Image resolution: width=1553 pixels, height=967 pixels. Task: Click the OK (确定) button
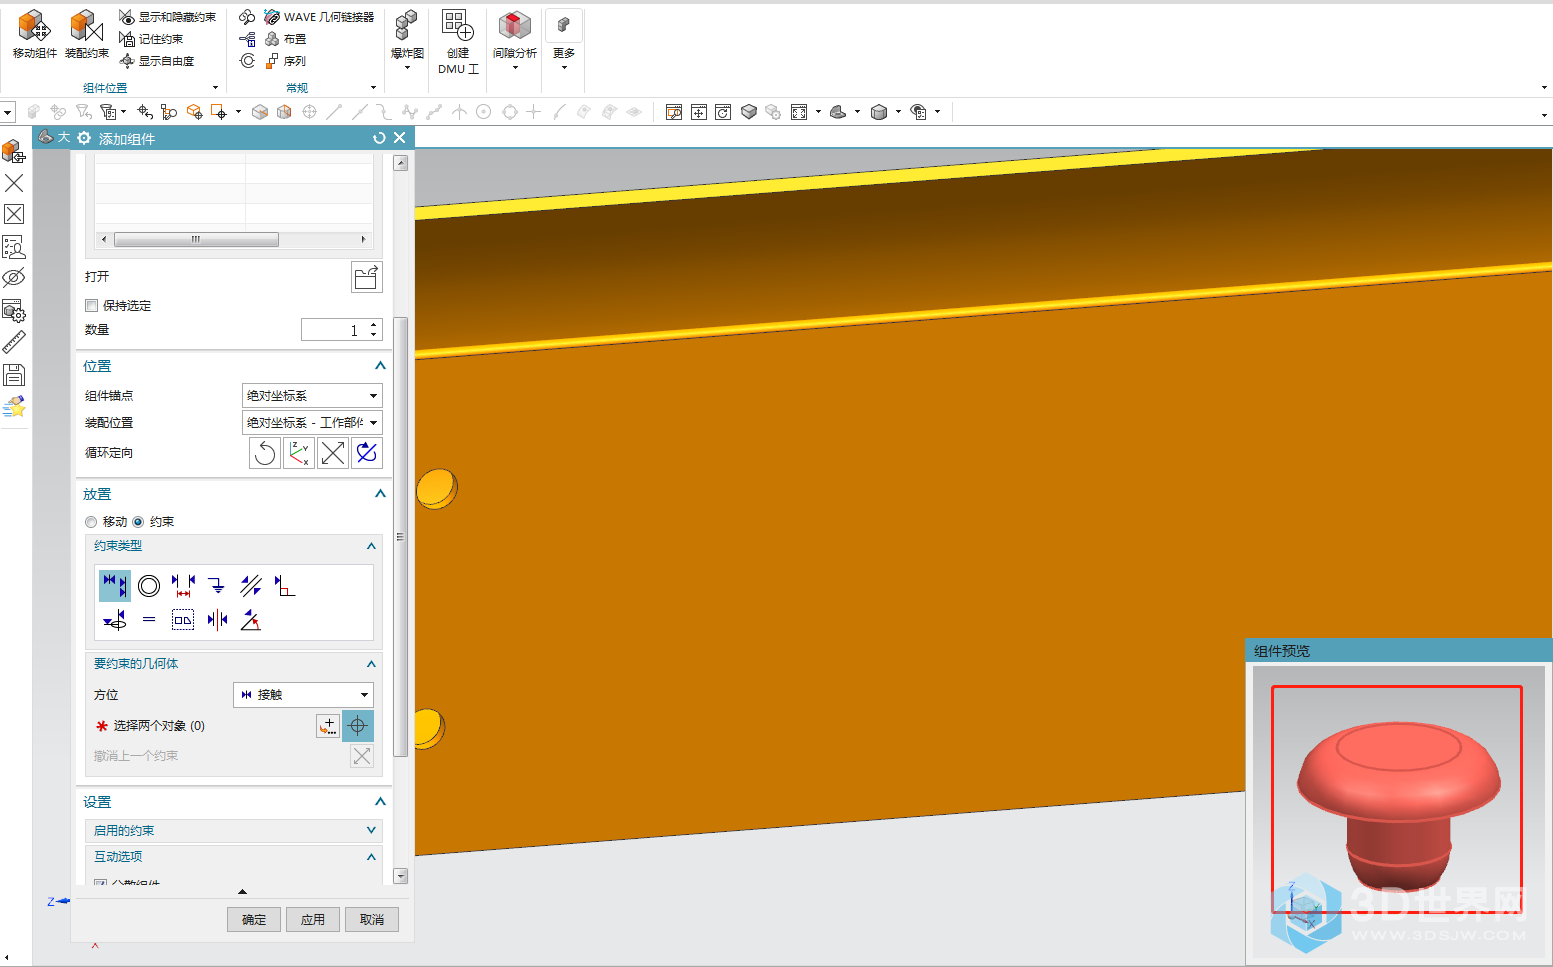[254, 920]
